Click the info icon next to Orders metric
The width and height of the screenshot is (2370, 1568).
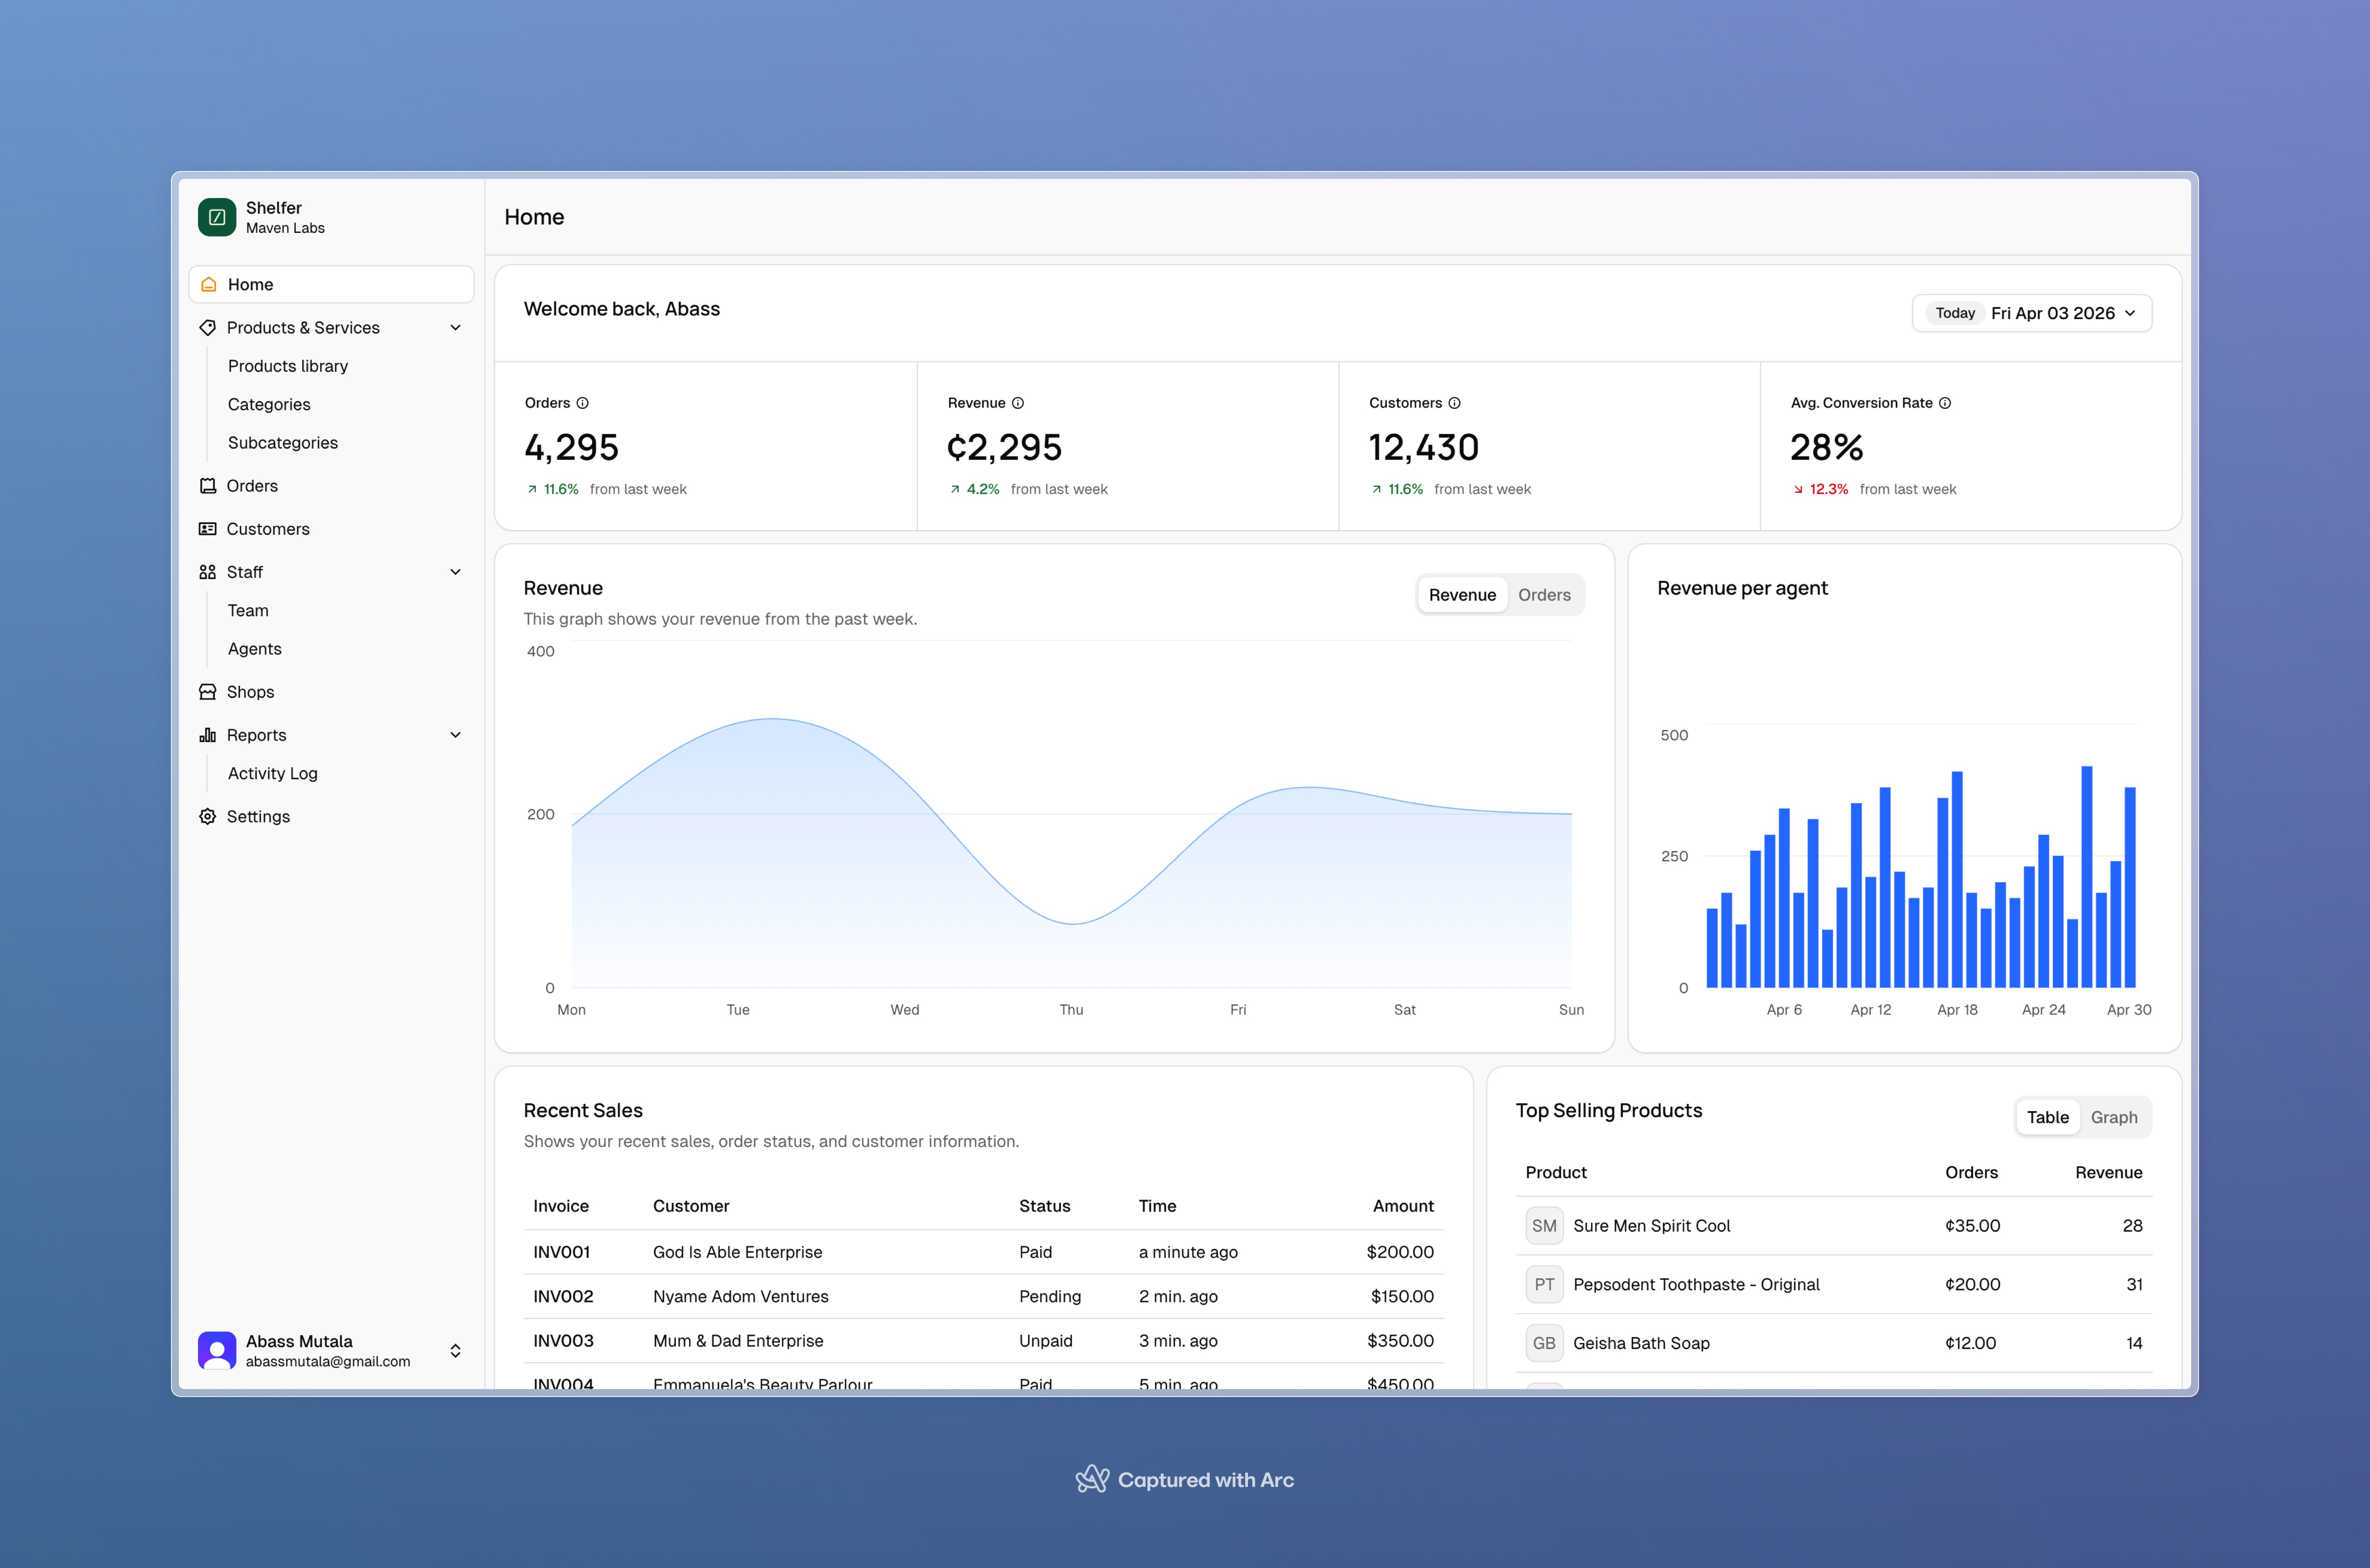(583, 403)
